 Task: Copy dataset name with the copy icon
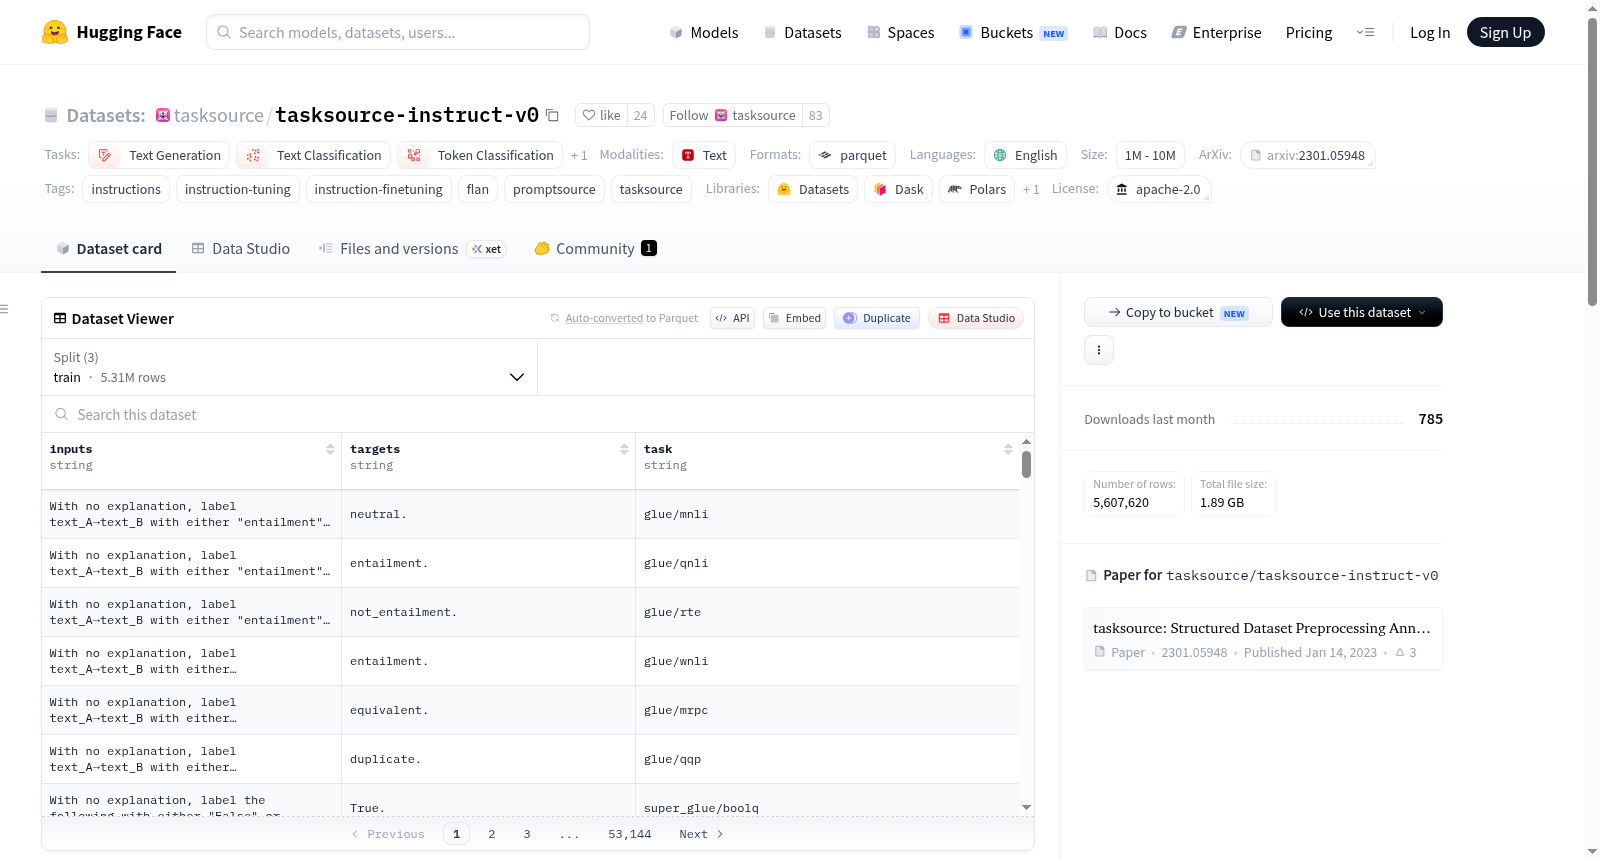click(552, 115)
